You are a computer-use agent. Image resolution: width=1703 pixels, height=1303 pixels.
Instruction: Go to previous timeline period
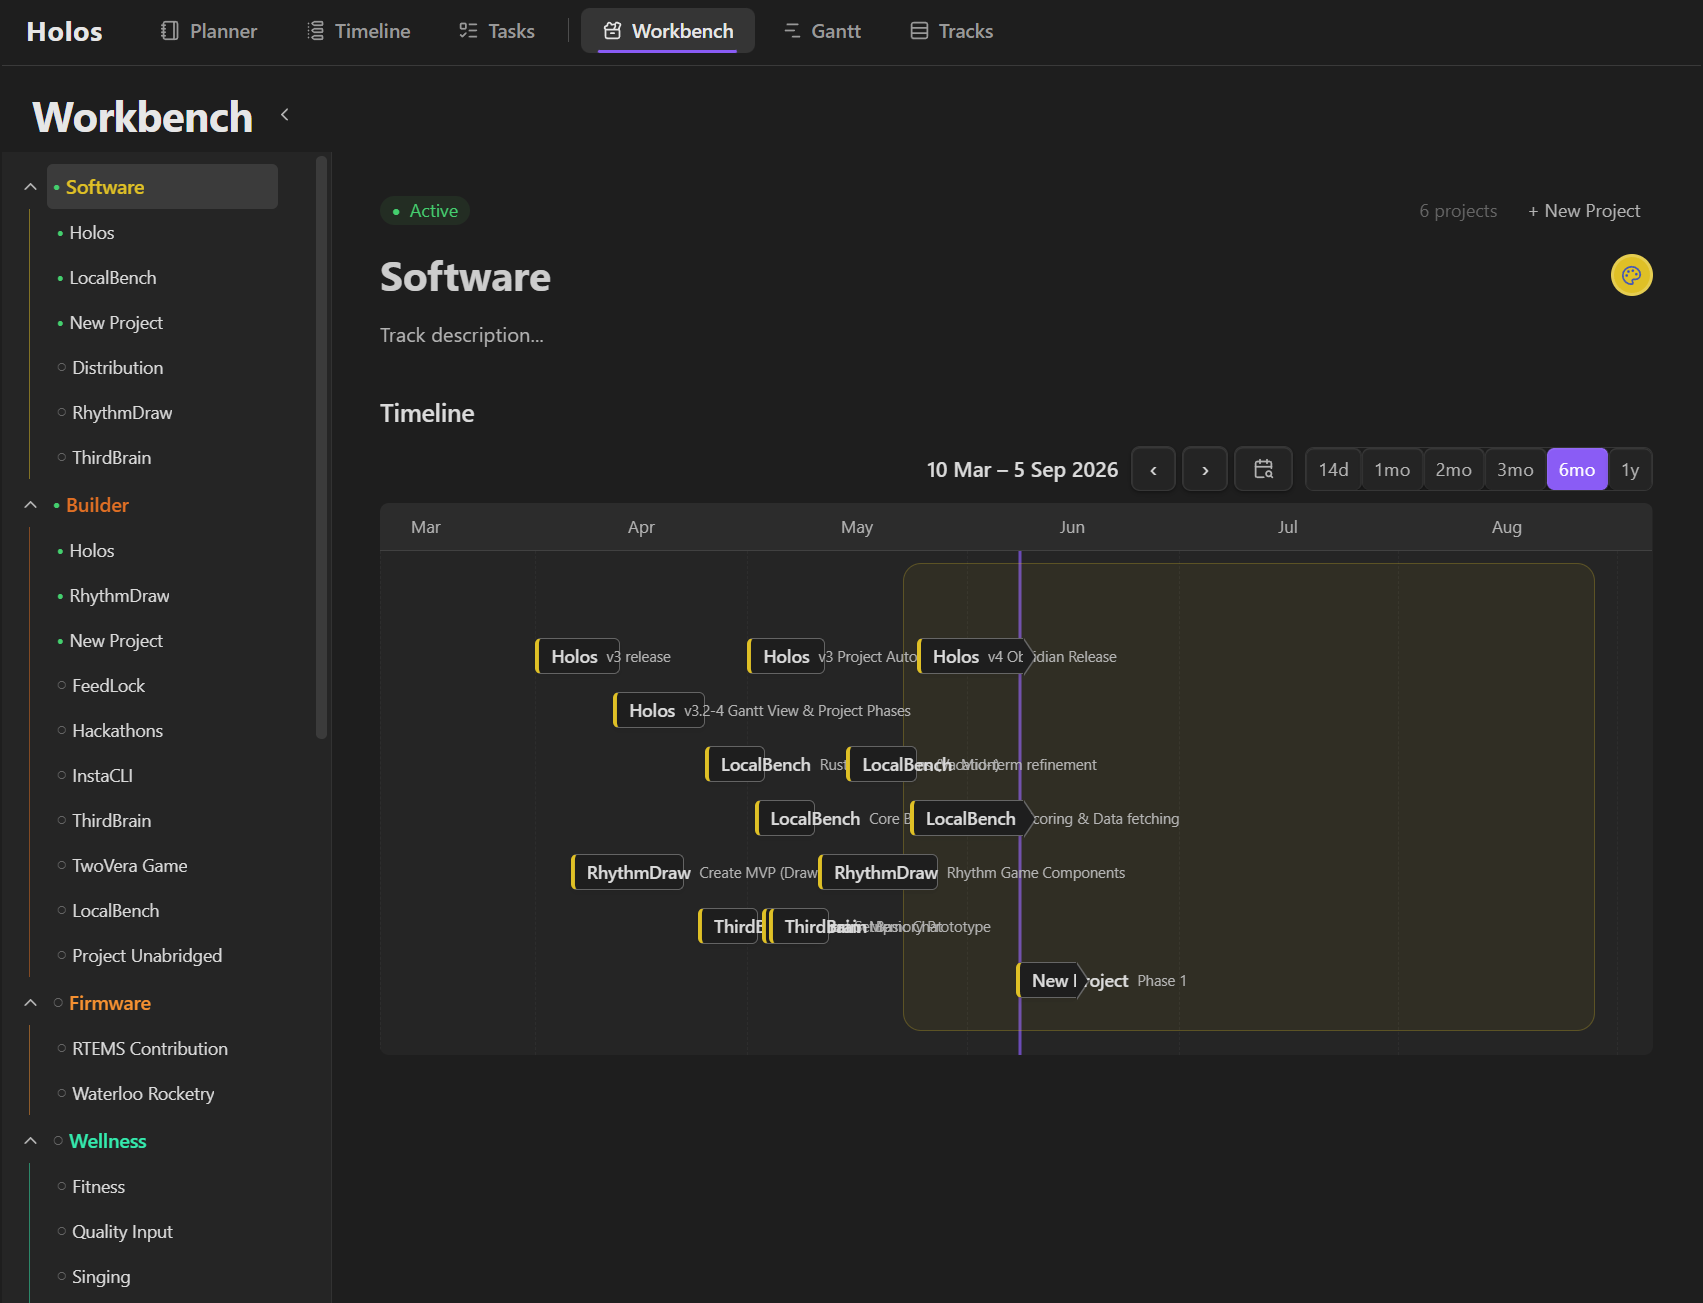tap(1153, 469)
